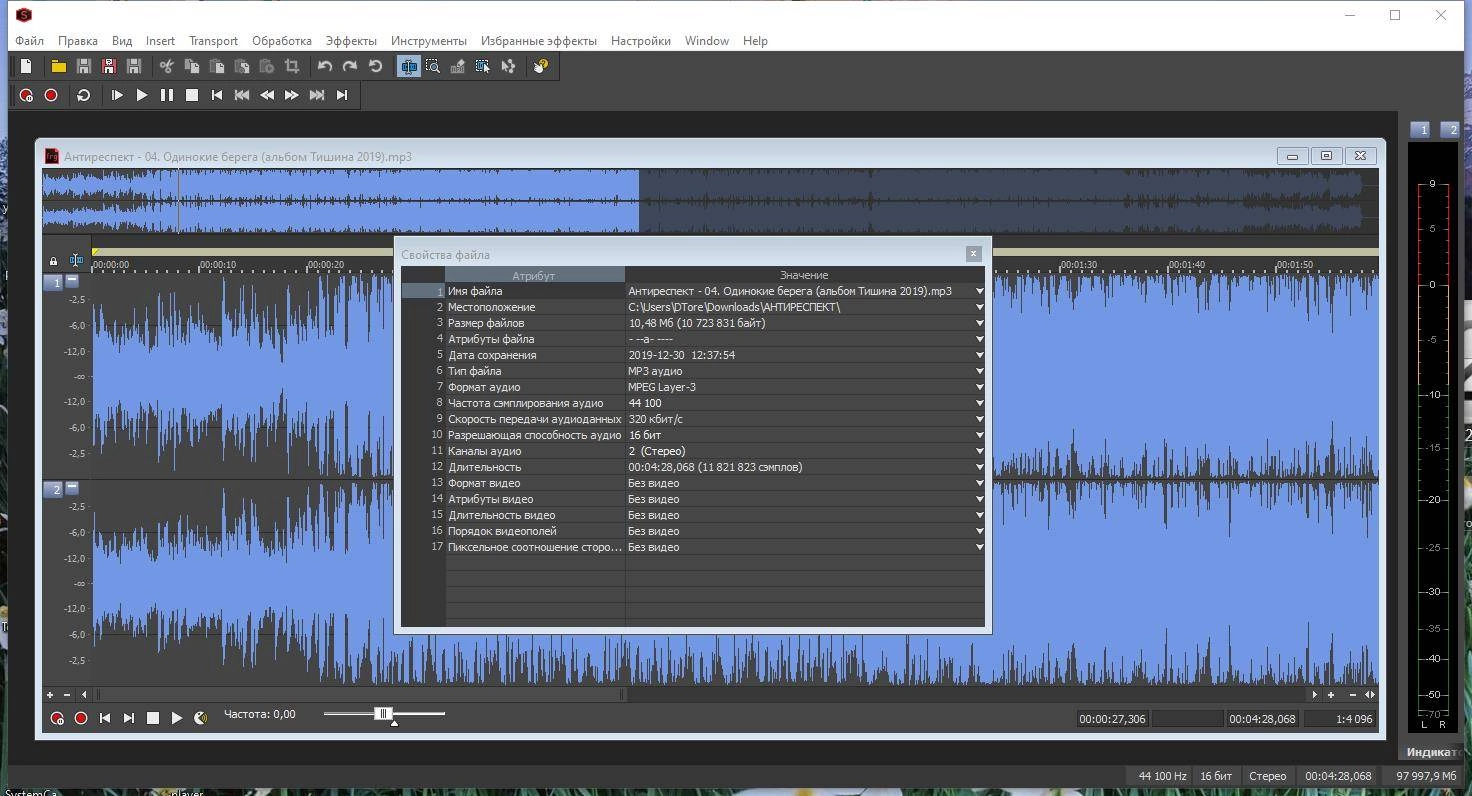Image resolution: width=1472 pixels, height=796 pixels.
Task: Open a file using the yellow folder icon
Action: click(59, 66)
